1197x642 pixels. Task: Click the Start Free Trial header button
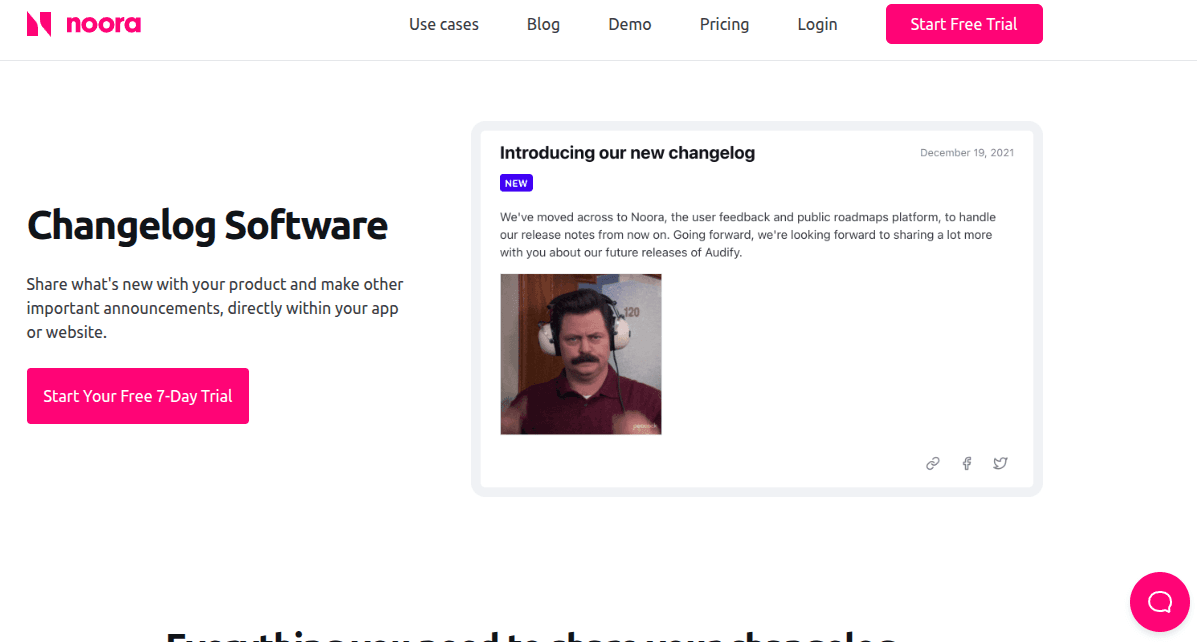coord(963,24)
